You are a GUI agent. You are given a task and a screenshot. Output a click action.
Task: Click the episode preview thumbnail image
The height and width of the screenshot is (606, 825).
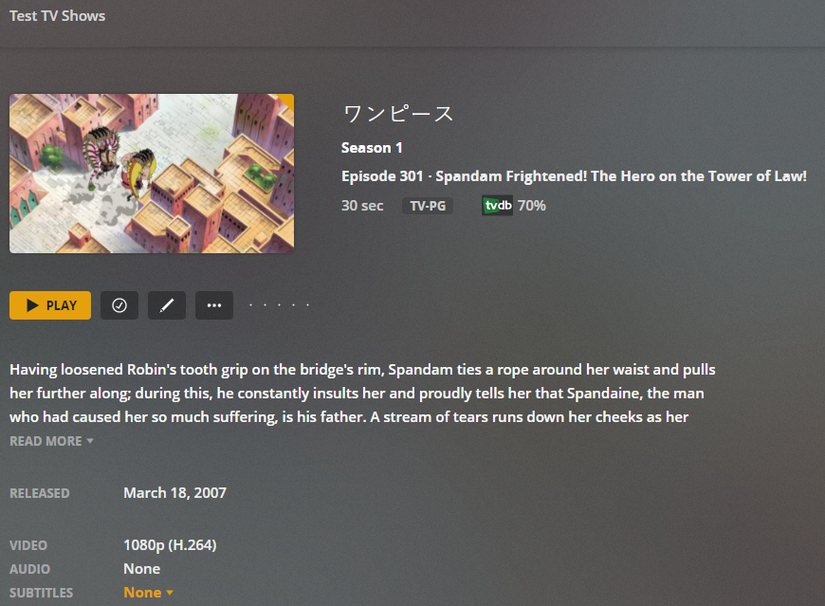click(x=152, y=174)
